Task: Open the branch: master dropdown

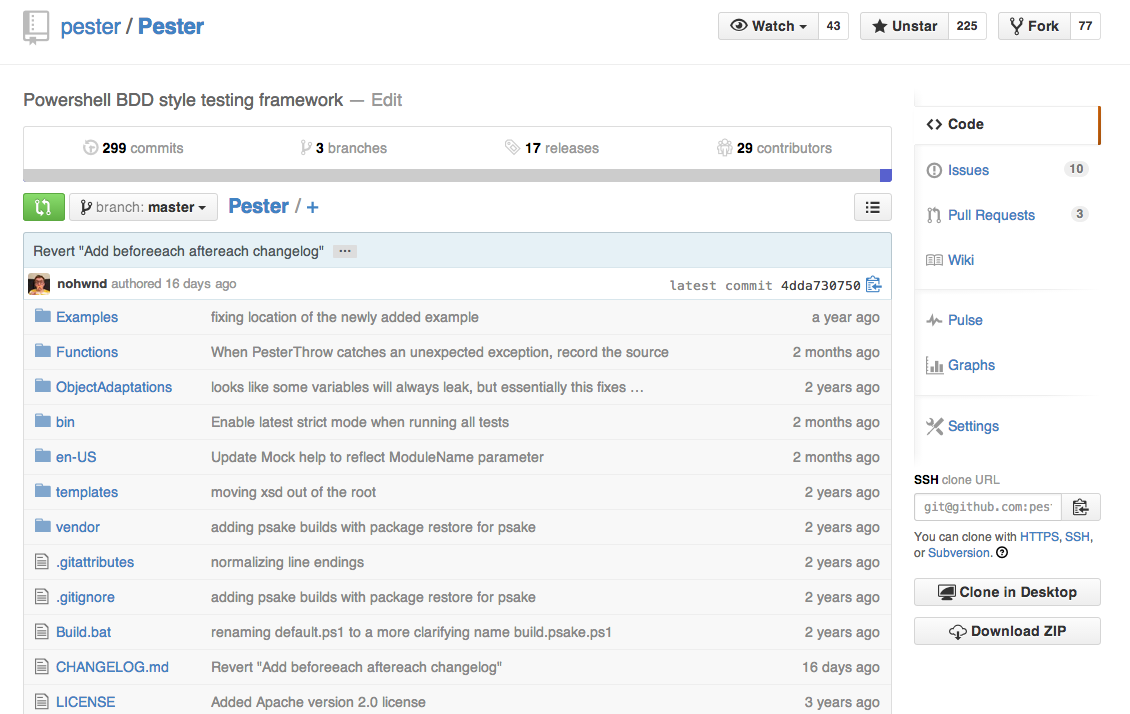Action: click(x=143, y=207)
